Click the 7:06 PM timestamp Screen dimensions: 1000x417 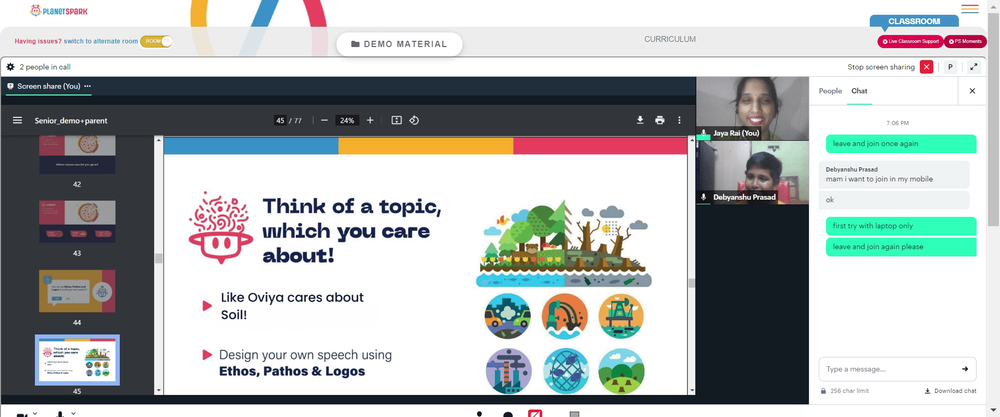[897, 123]
